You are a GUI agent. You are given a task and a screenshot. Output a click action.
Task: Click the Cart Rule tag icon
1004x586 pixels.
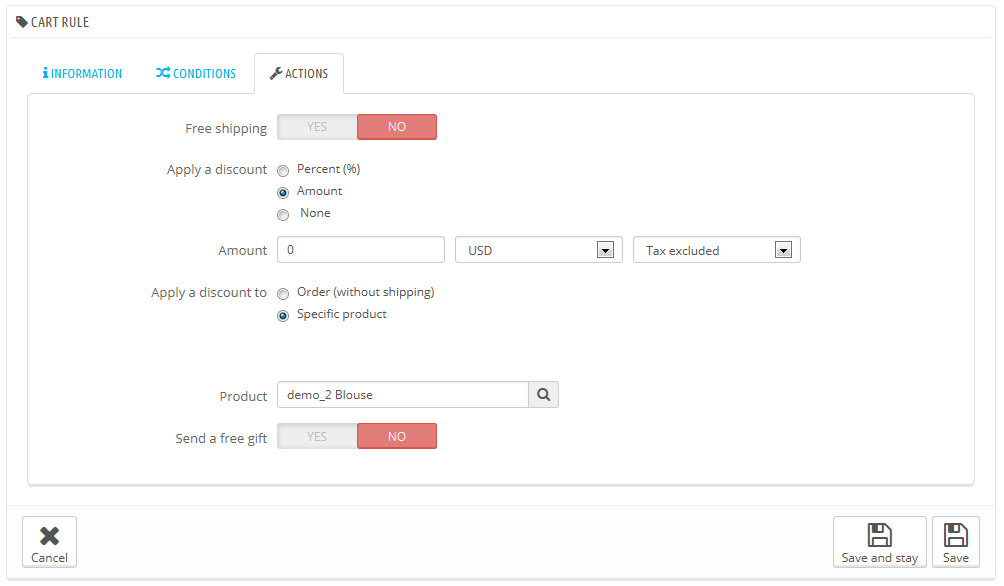click(22, 22)
